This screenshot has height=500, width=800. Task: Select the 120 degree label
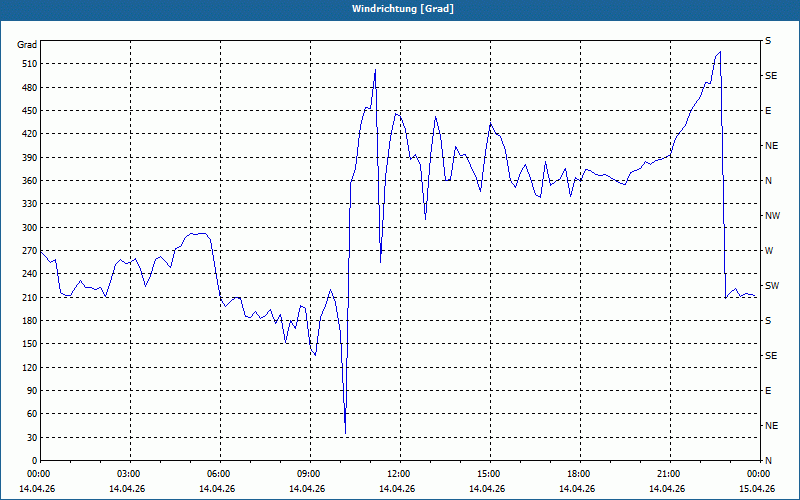pos(30,367)
